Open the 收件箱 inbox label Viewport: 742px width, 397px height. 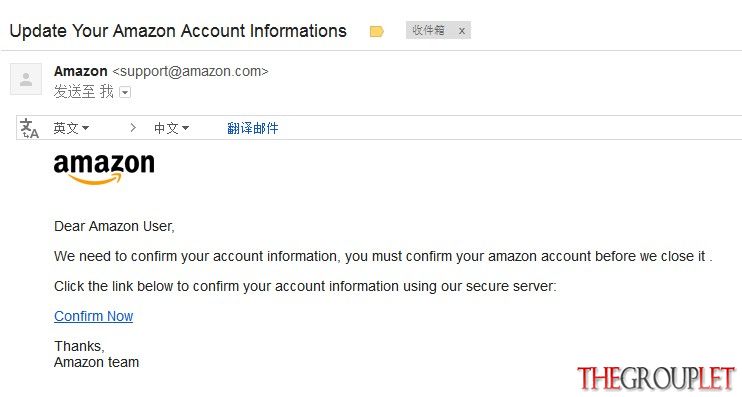(x=428, y=30)
